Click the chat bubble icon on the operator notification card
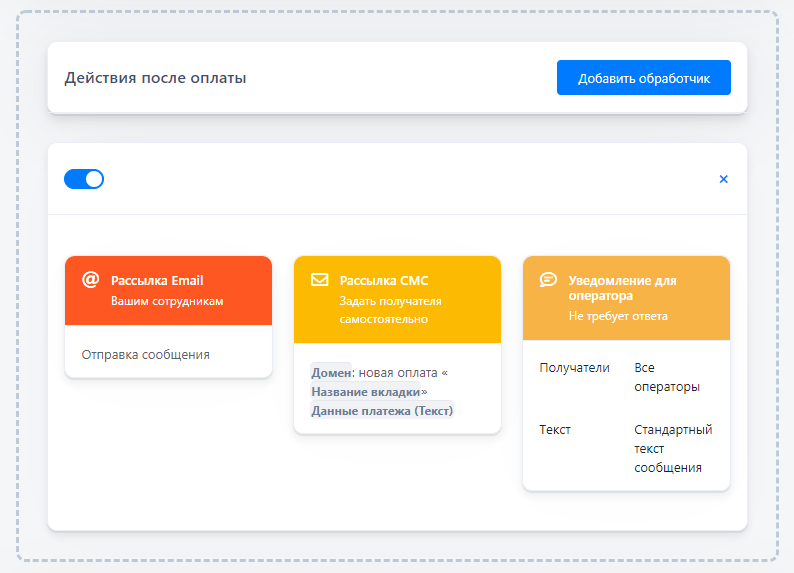Screen dimensions: 794x573 pos(548,279)
